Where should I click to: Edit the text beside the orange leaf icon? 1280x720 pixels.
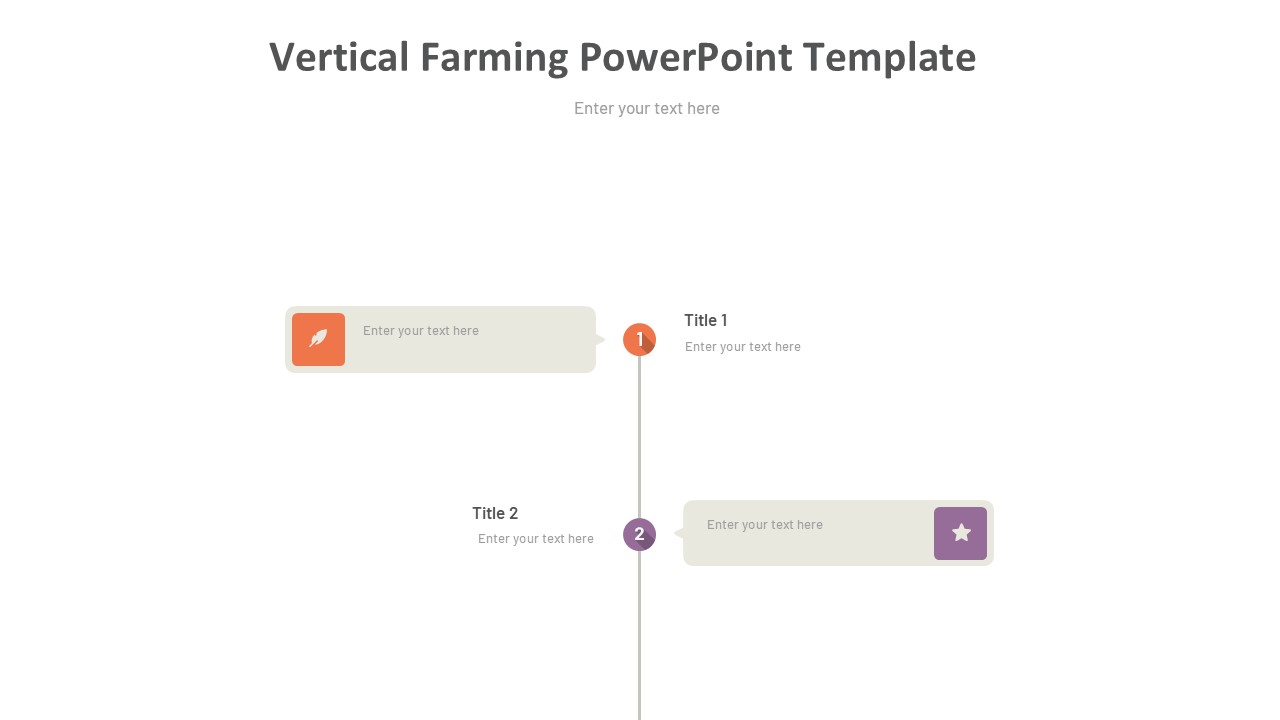[421, 331]
